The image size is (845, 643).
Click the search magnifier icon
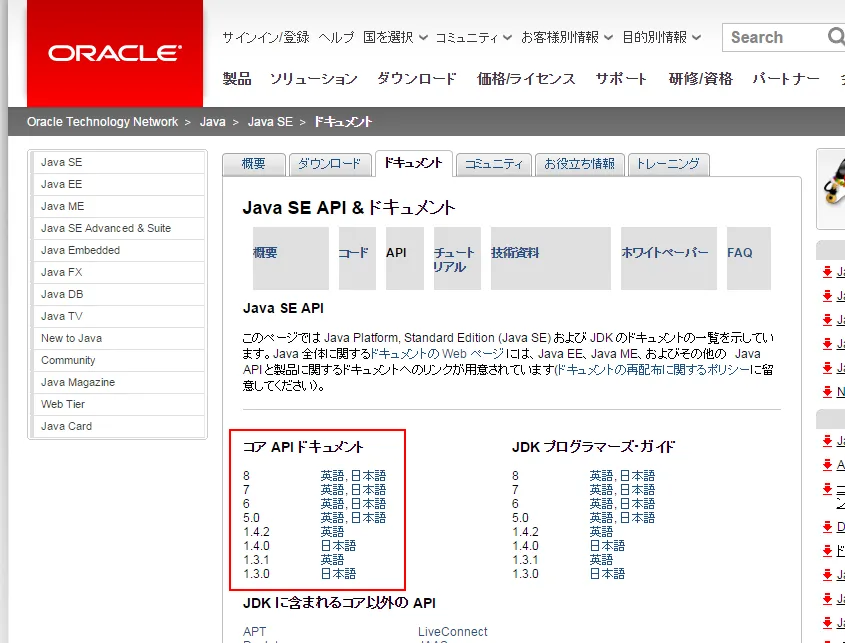click(x=836, y=37)
